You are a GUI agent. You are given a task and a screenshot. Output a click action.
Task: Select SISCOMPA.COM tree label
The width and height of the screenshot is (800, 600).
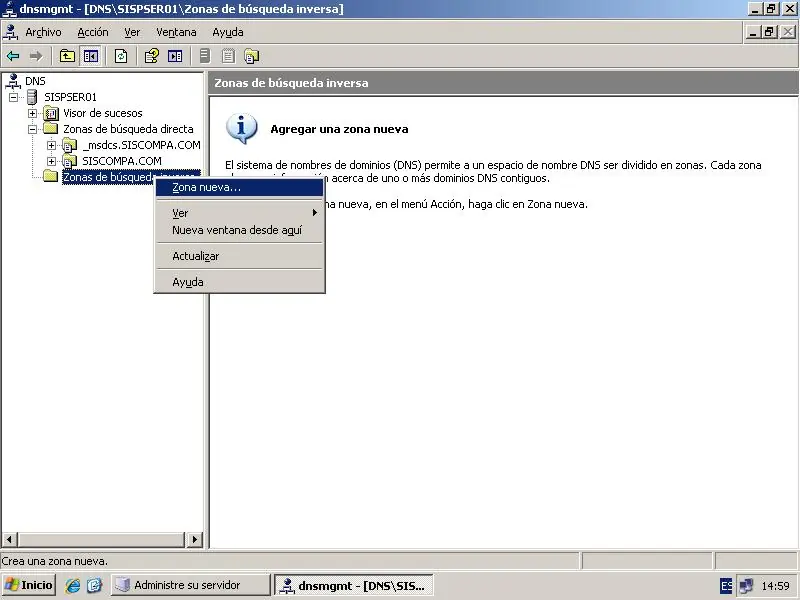pyautogui.click(x=122, y=161)
